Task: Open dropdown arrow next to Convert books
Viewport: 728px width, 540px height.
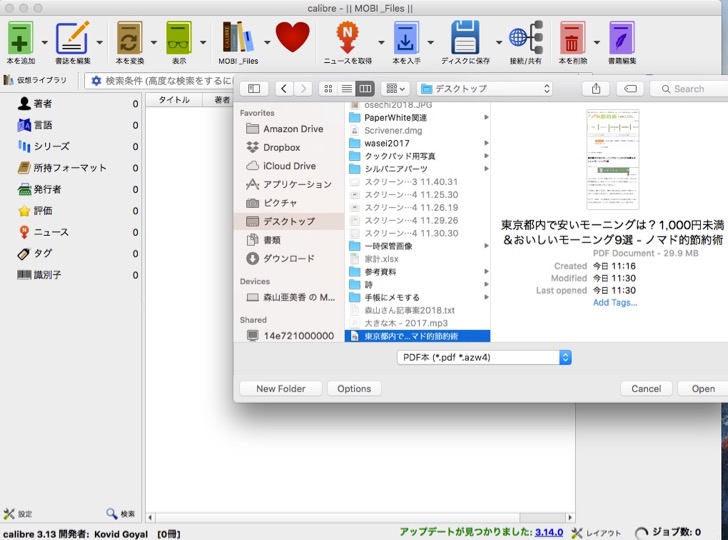Action: [x=154, y=42]
